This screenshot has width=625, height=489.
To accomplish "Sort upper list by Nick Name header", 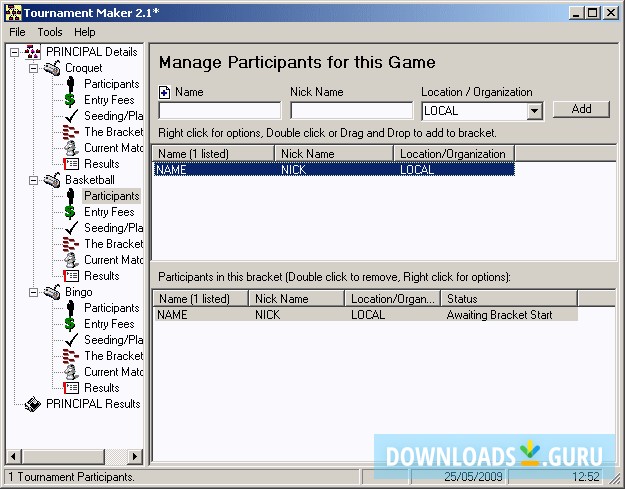I will point(334,154).
